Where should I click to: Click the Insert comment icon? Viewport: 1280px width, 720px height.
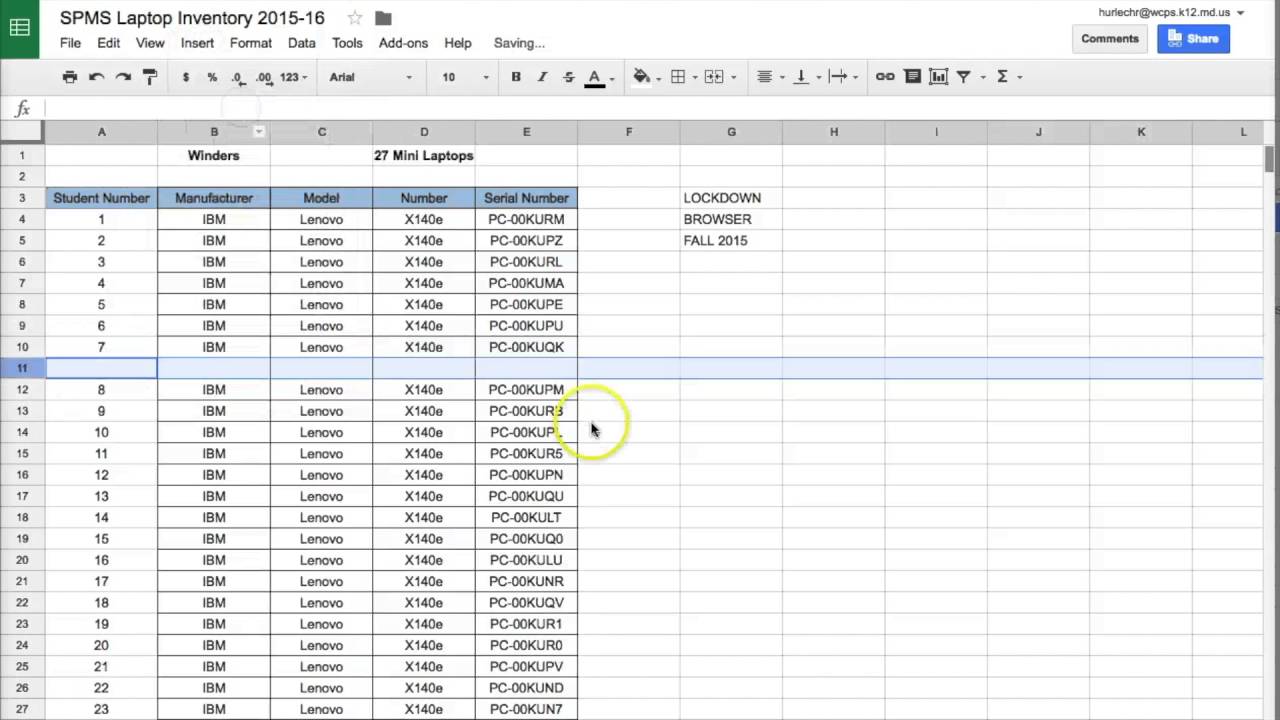[x=912, y=77]
